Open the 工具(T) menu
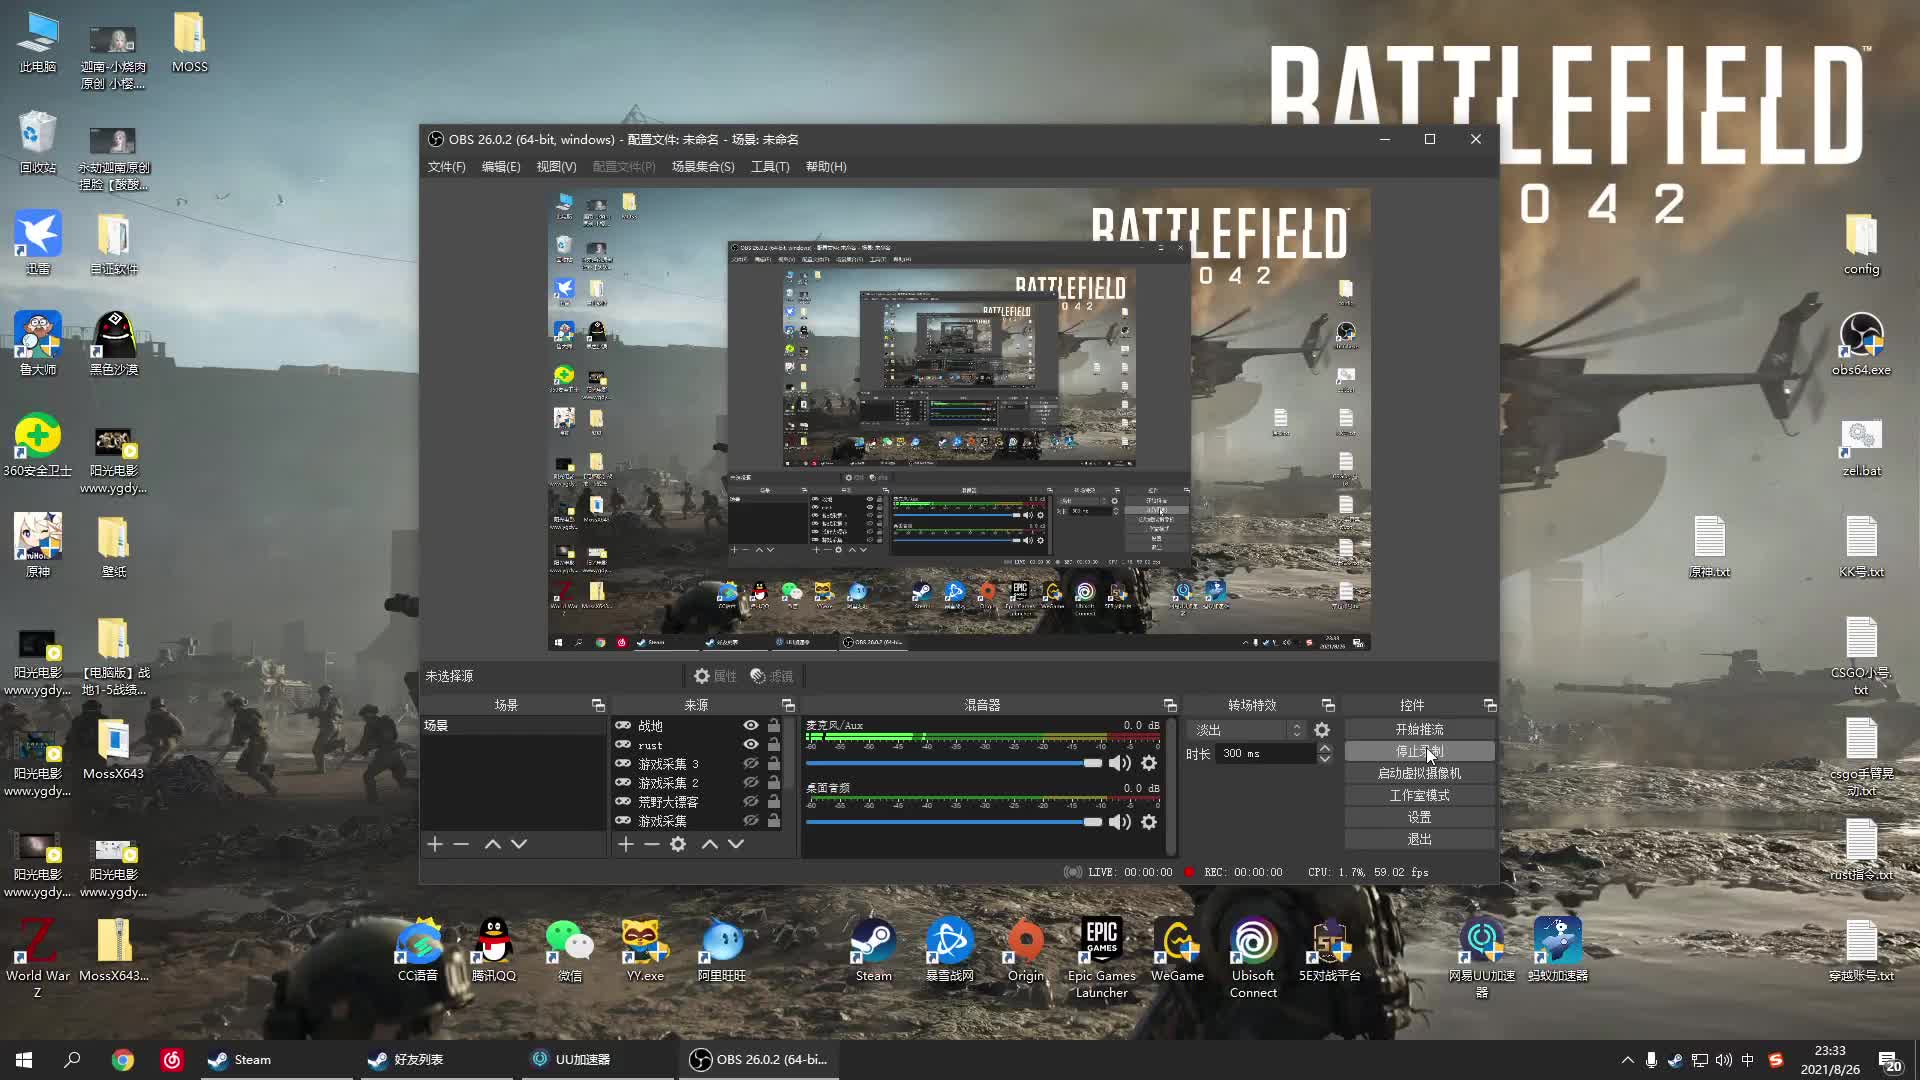The height and width of the screenshot is (1080, 1920). tap(769, 167)
